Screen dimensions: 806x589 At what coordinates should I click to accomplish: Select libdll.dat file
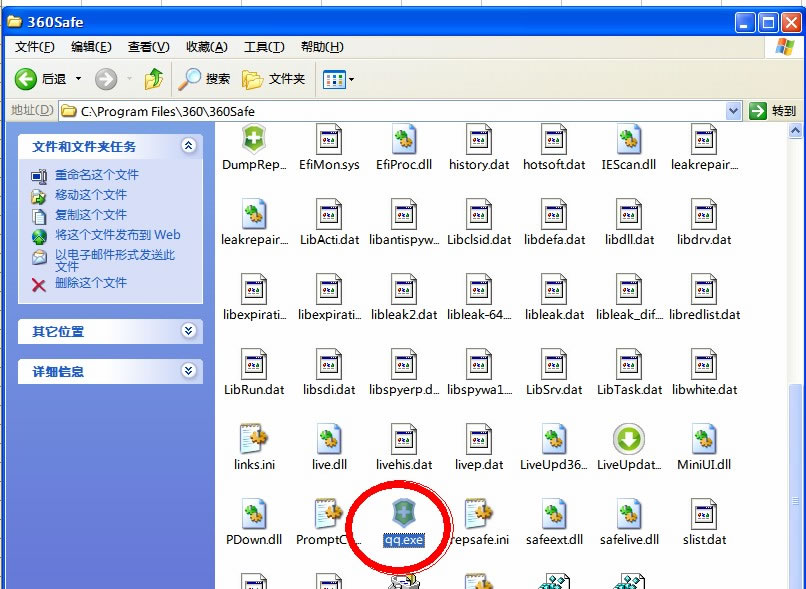coord(629,222)
